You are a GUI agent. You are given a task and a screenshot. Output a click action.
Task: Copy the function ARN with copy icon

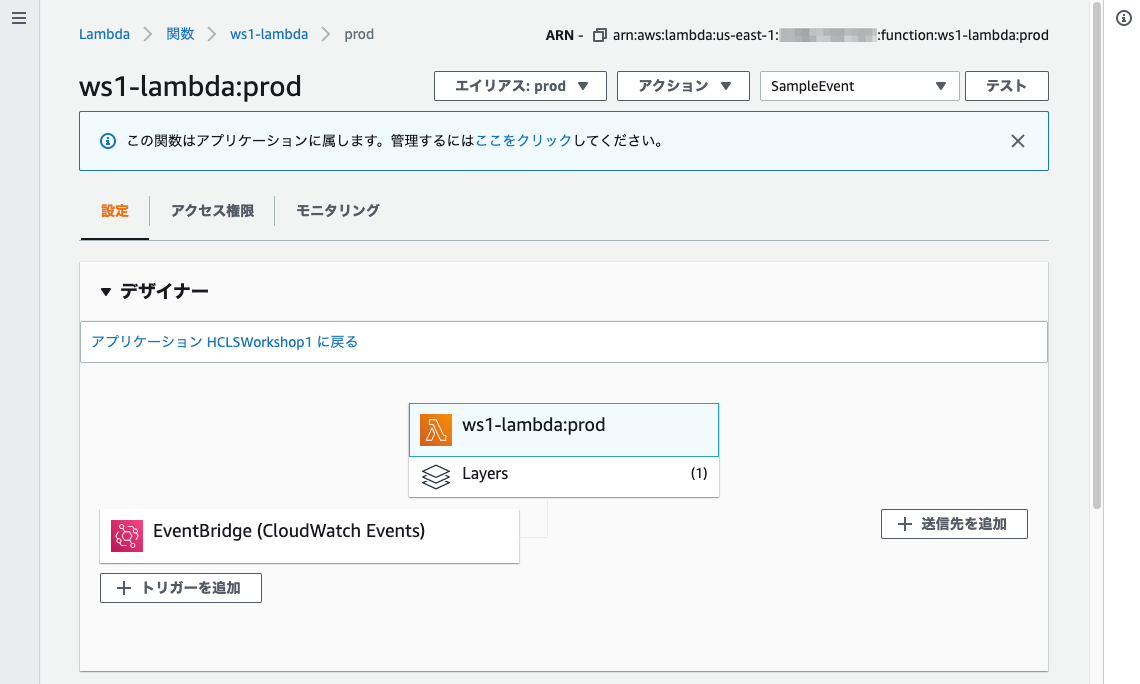[600, 35]
